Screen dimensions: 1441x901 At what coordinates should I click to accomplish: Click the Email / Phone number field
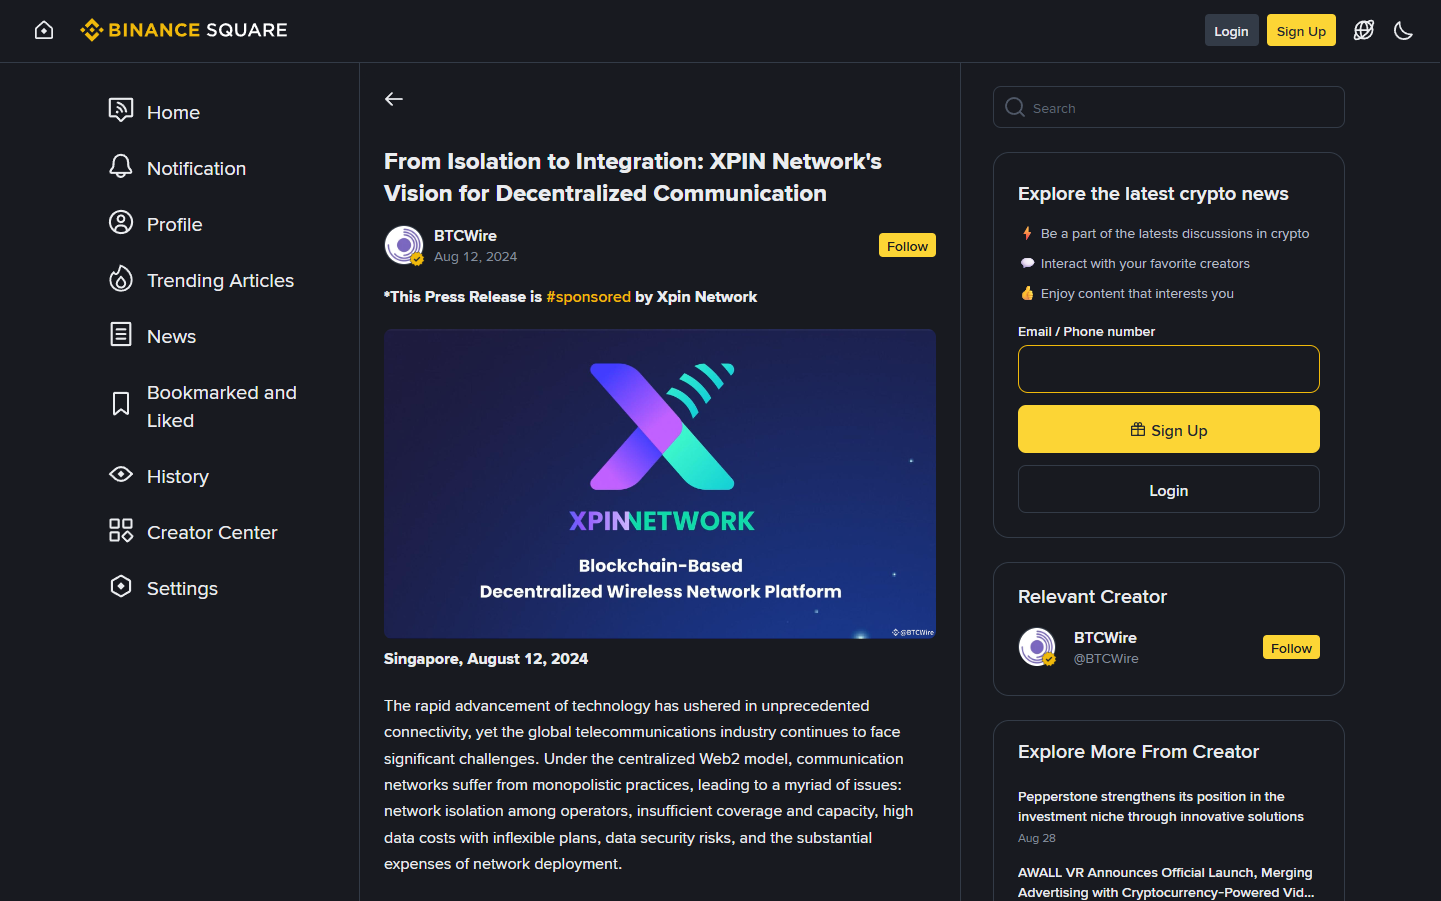point(1168,369)
